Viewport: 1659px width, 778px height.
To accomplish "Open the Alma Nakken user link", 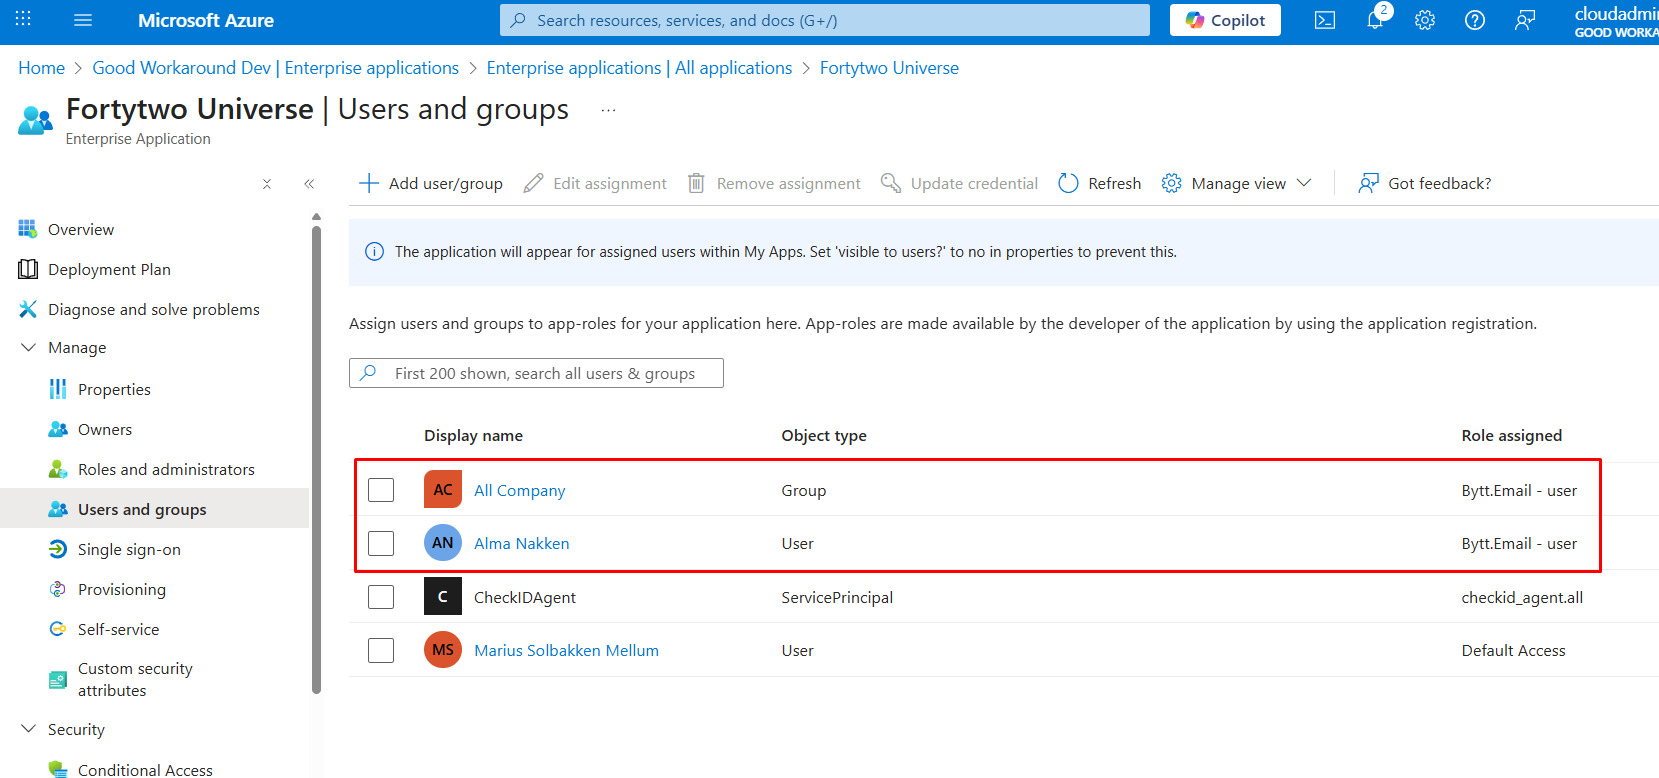I will click(x=521, y=543).
